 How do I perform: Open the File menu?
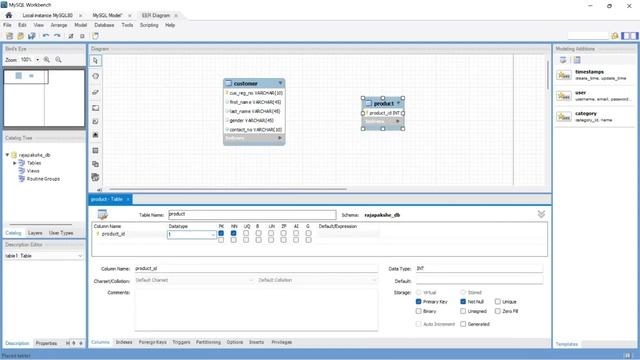[x=7, y=25]
